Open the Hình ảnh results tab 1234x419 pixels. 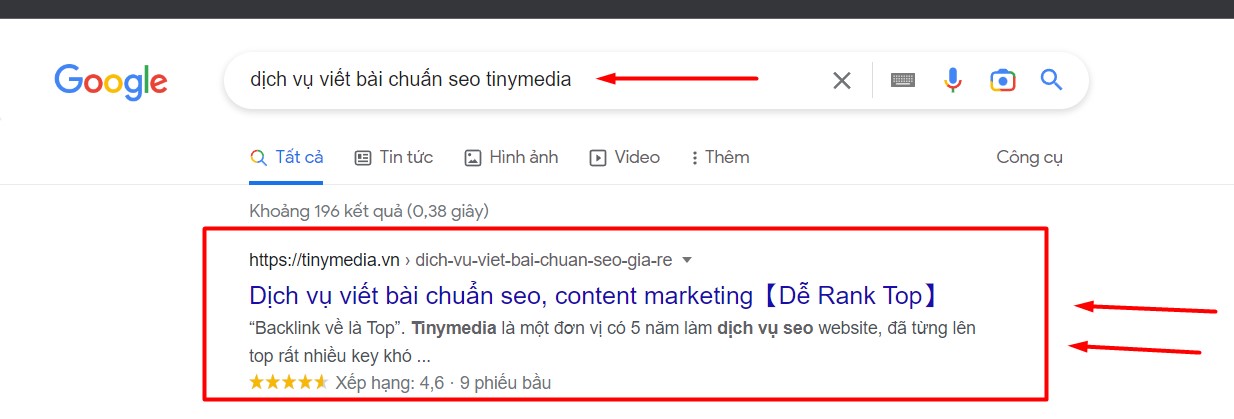click(x=511, y=158)
